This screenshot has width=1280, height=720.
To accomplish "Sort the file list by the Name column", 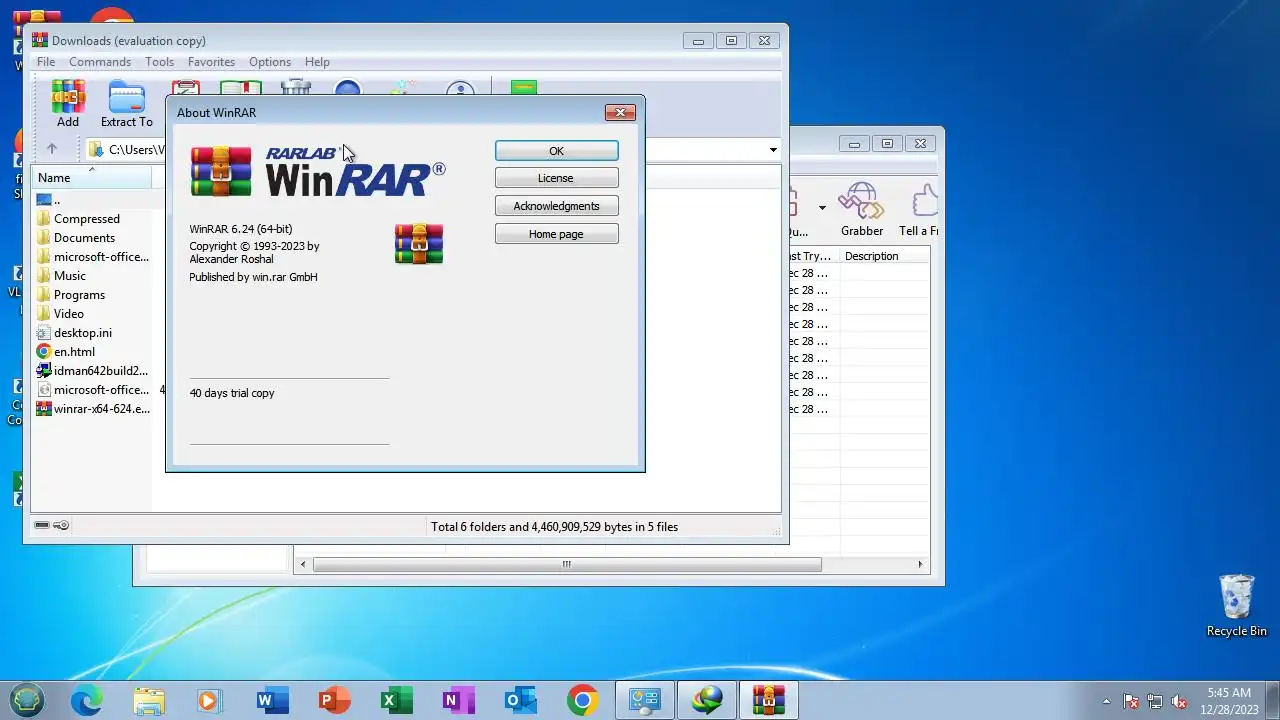I will [x=92, y=177].
